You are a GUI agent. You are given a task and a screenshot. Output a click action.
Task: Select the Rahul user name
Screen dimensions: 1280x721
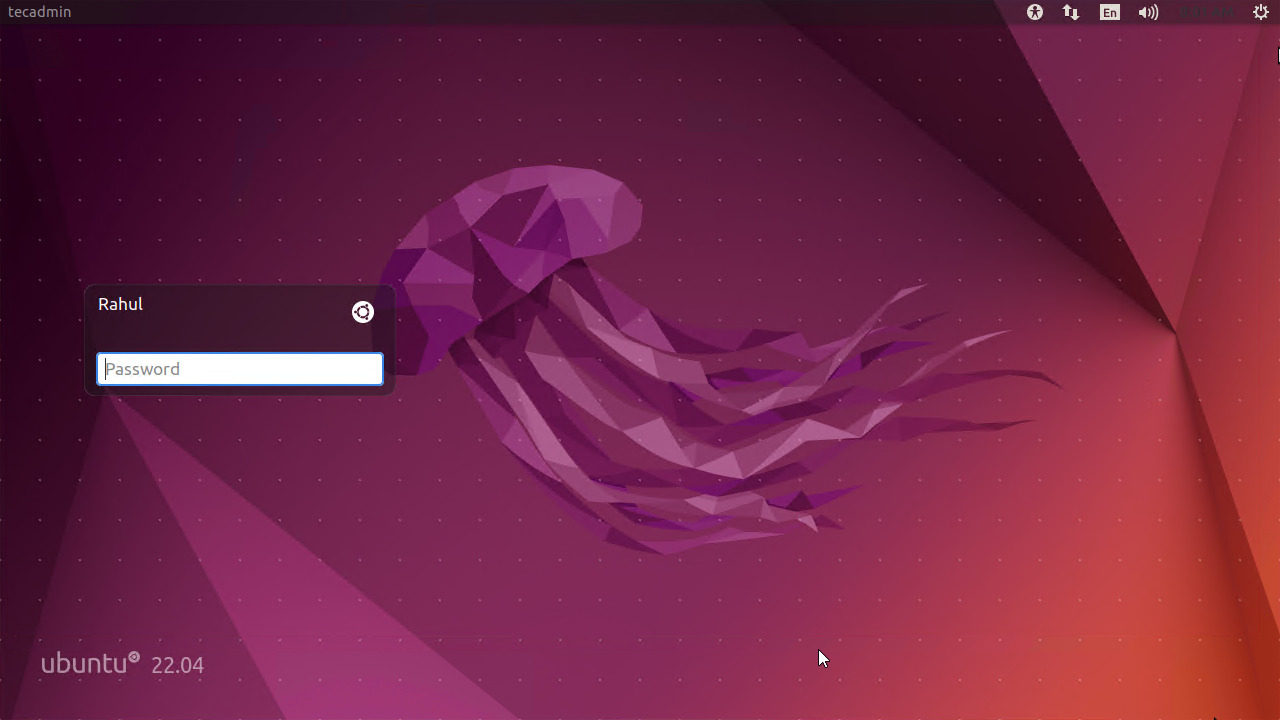coord(120,304)
